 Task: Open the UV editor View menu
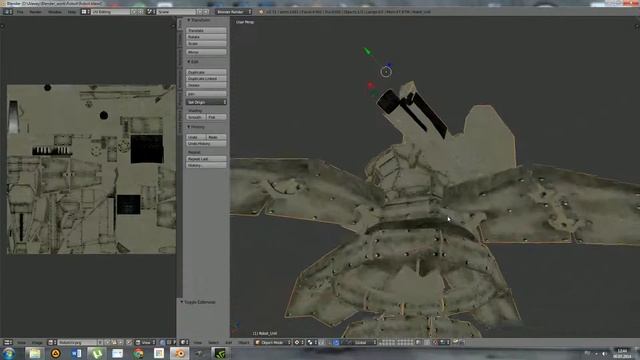click(x=21, y=342)
